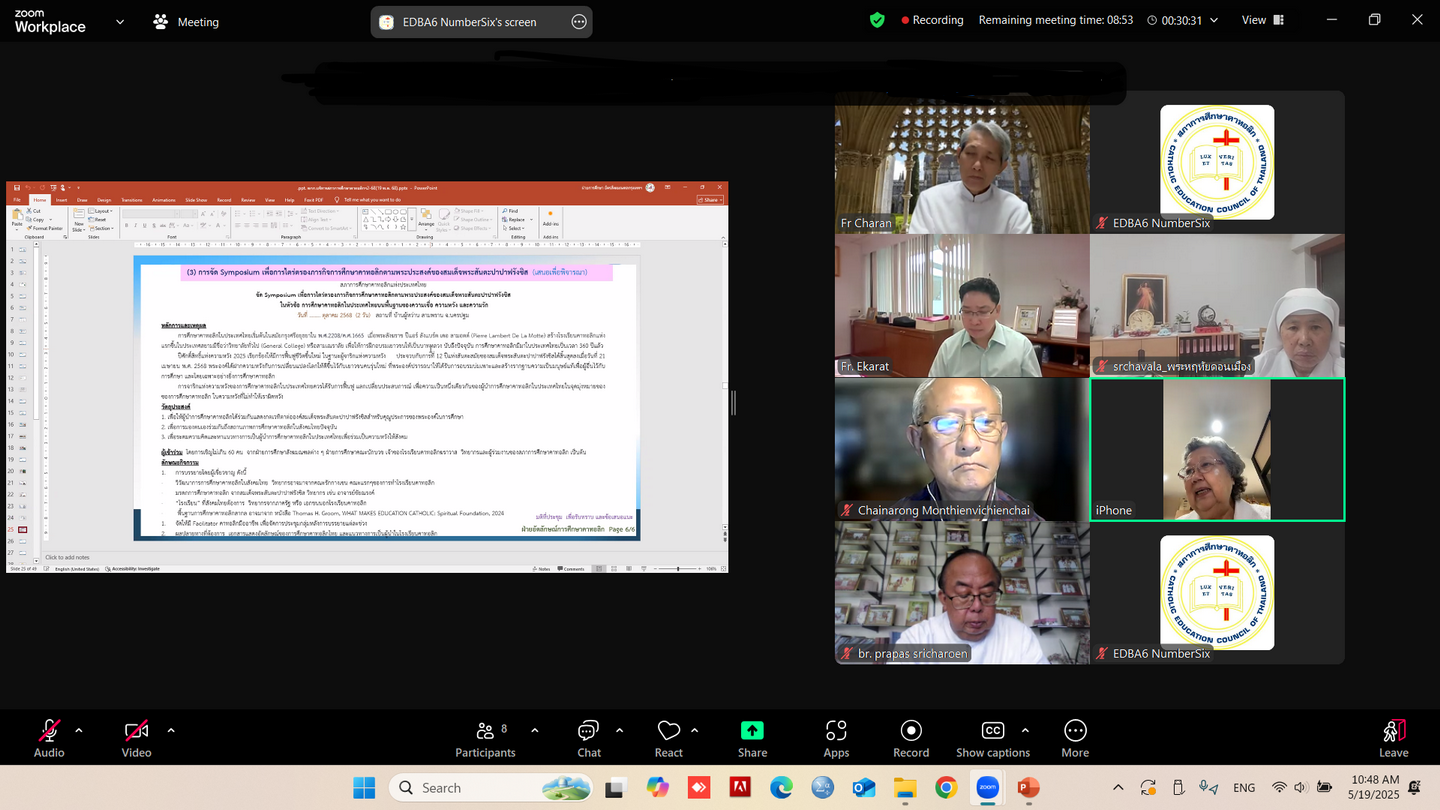This screenshot has width=1440, height=810.
Task: Click the Recording indicator
Action: coord(932,20)
